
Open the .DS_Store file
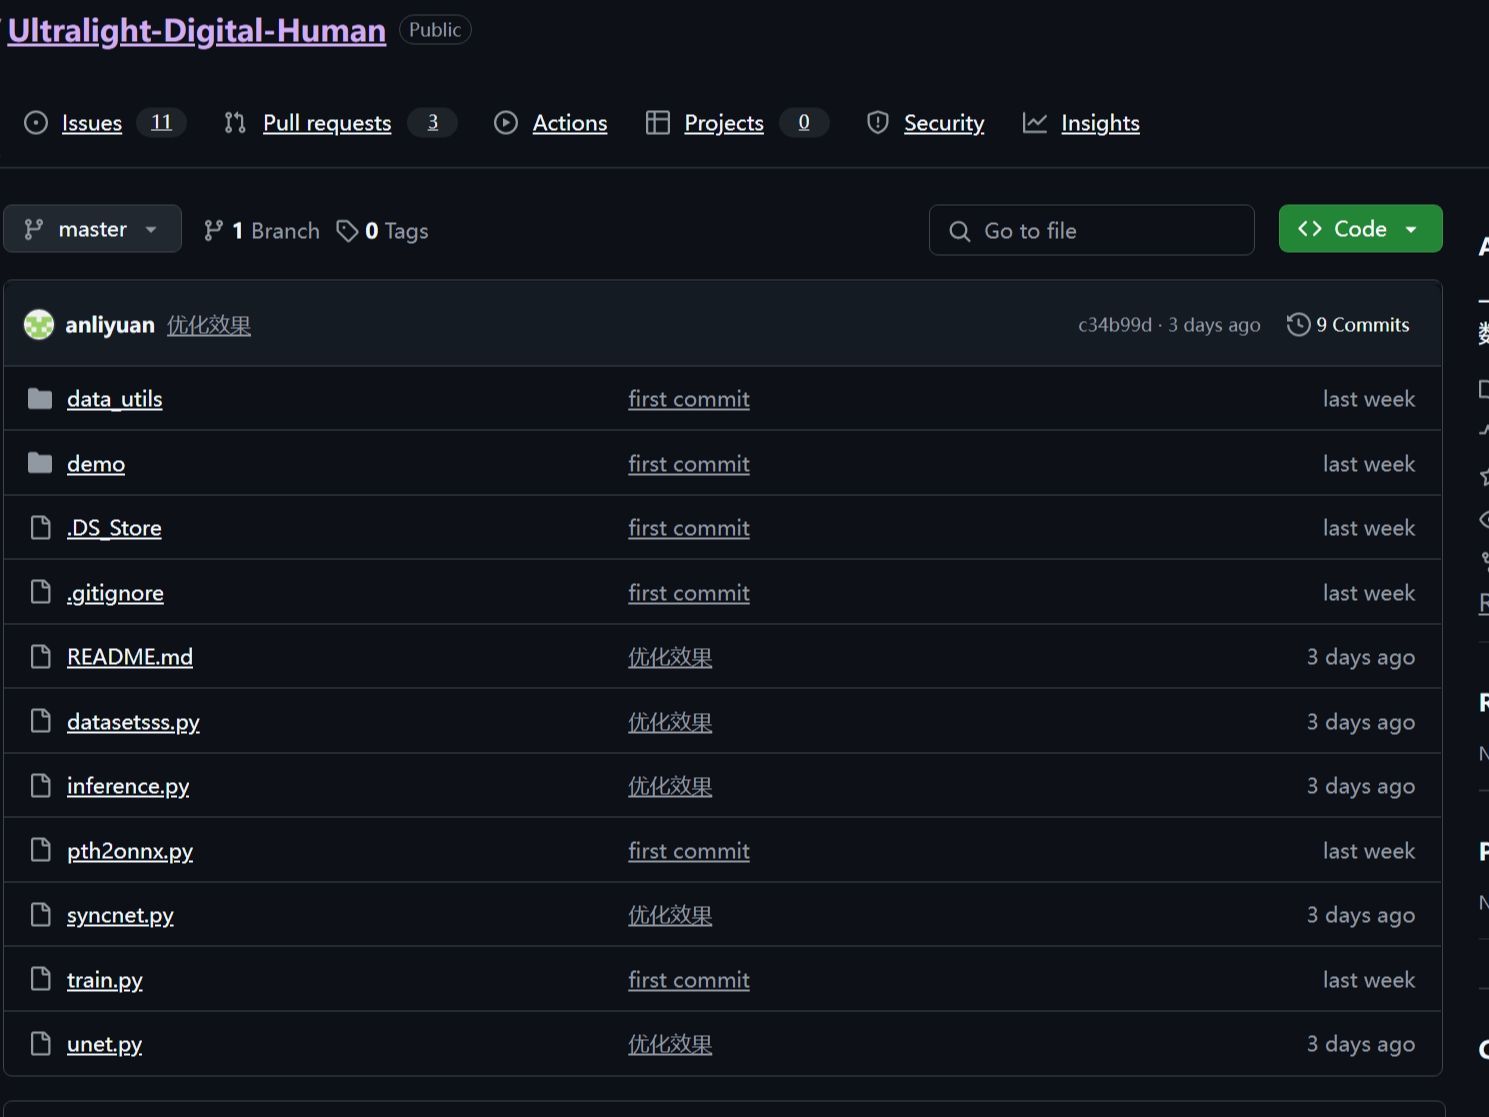click(114, 528)
